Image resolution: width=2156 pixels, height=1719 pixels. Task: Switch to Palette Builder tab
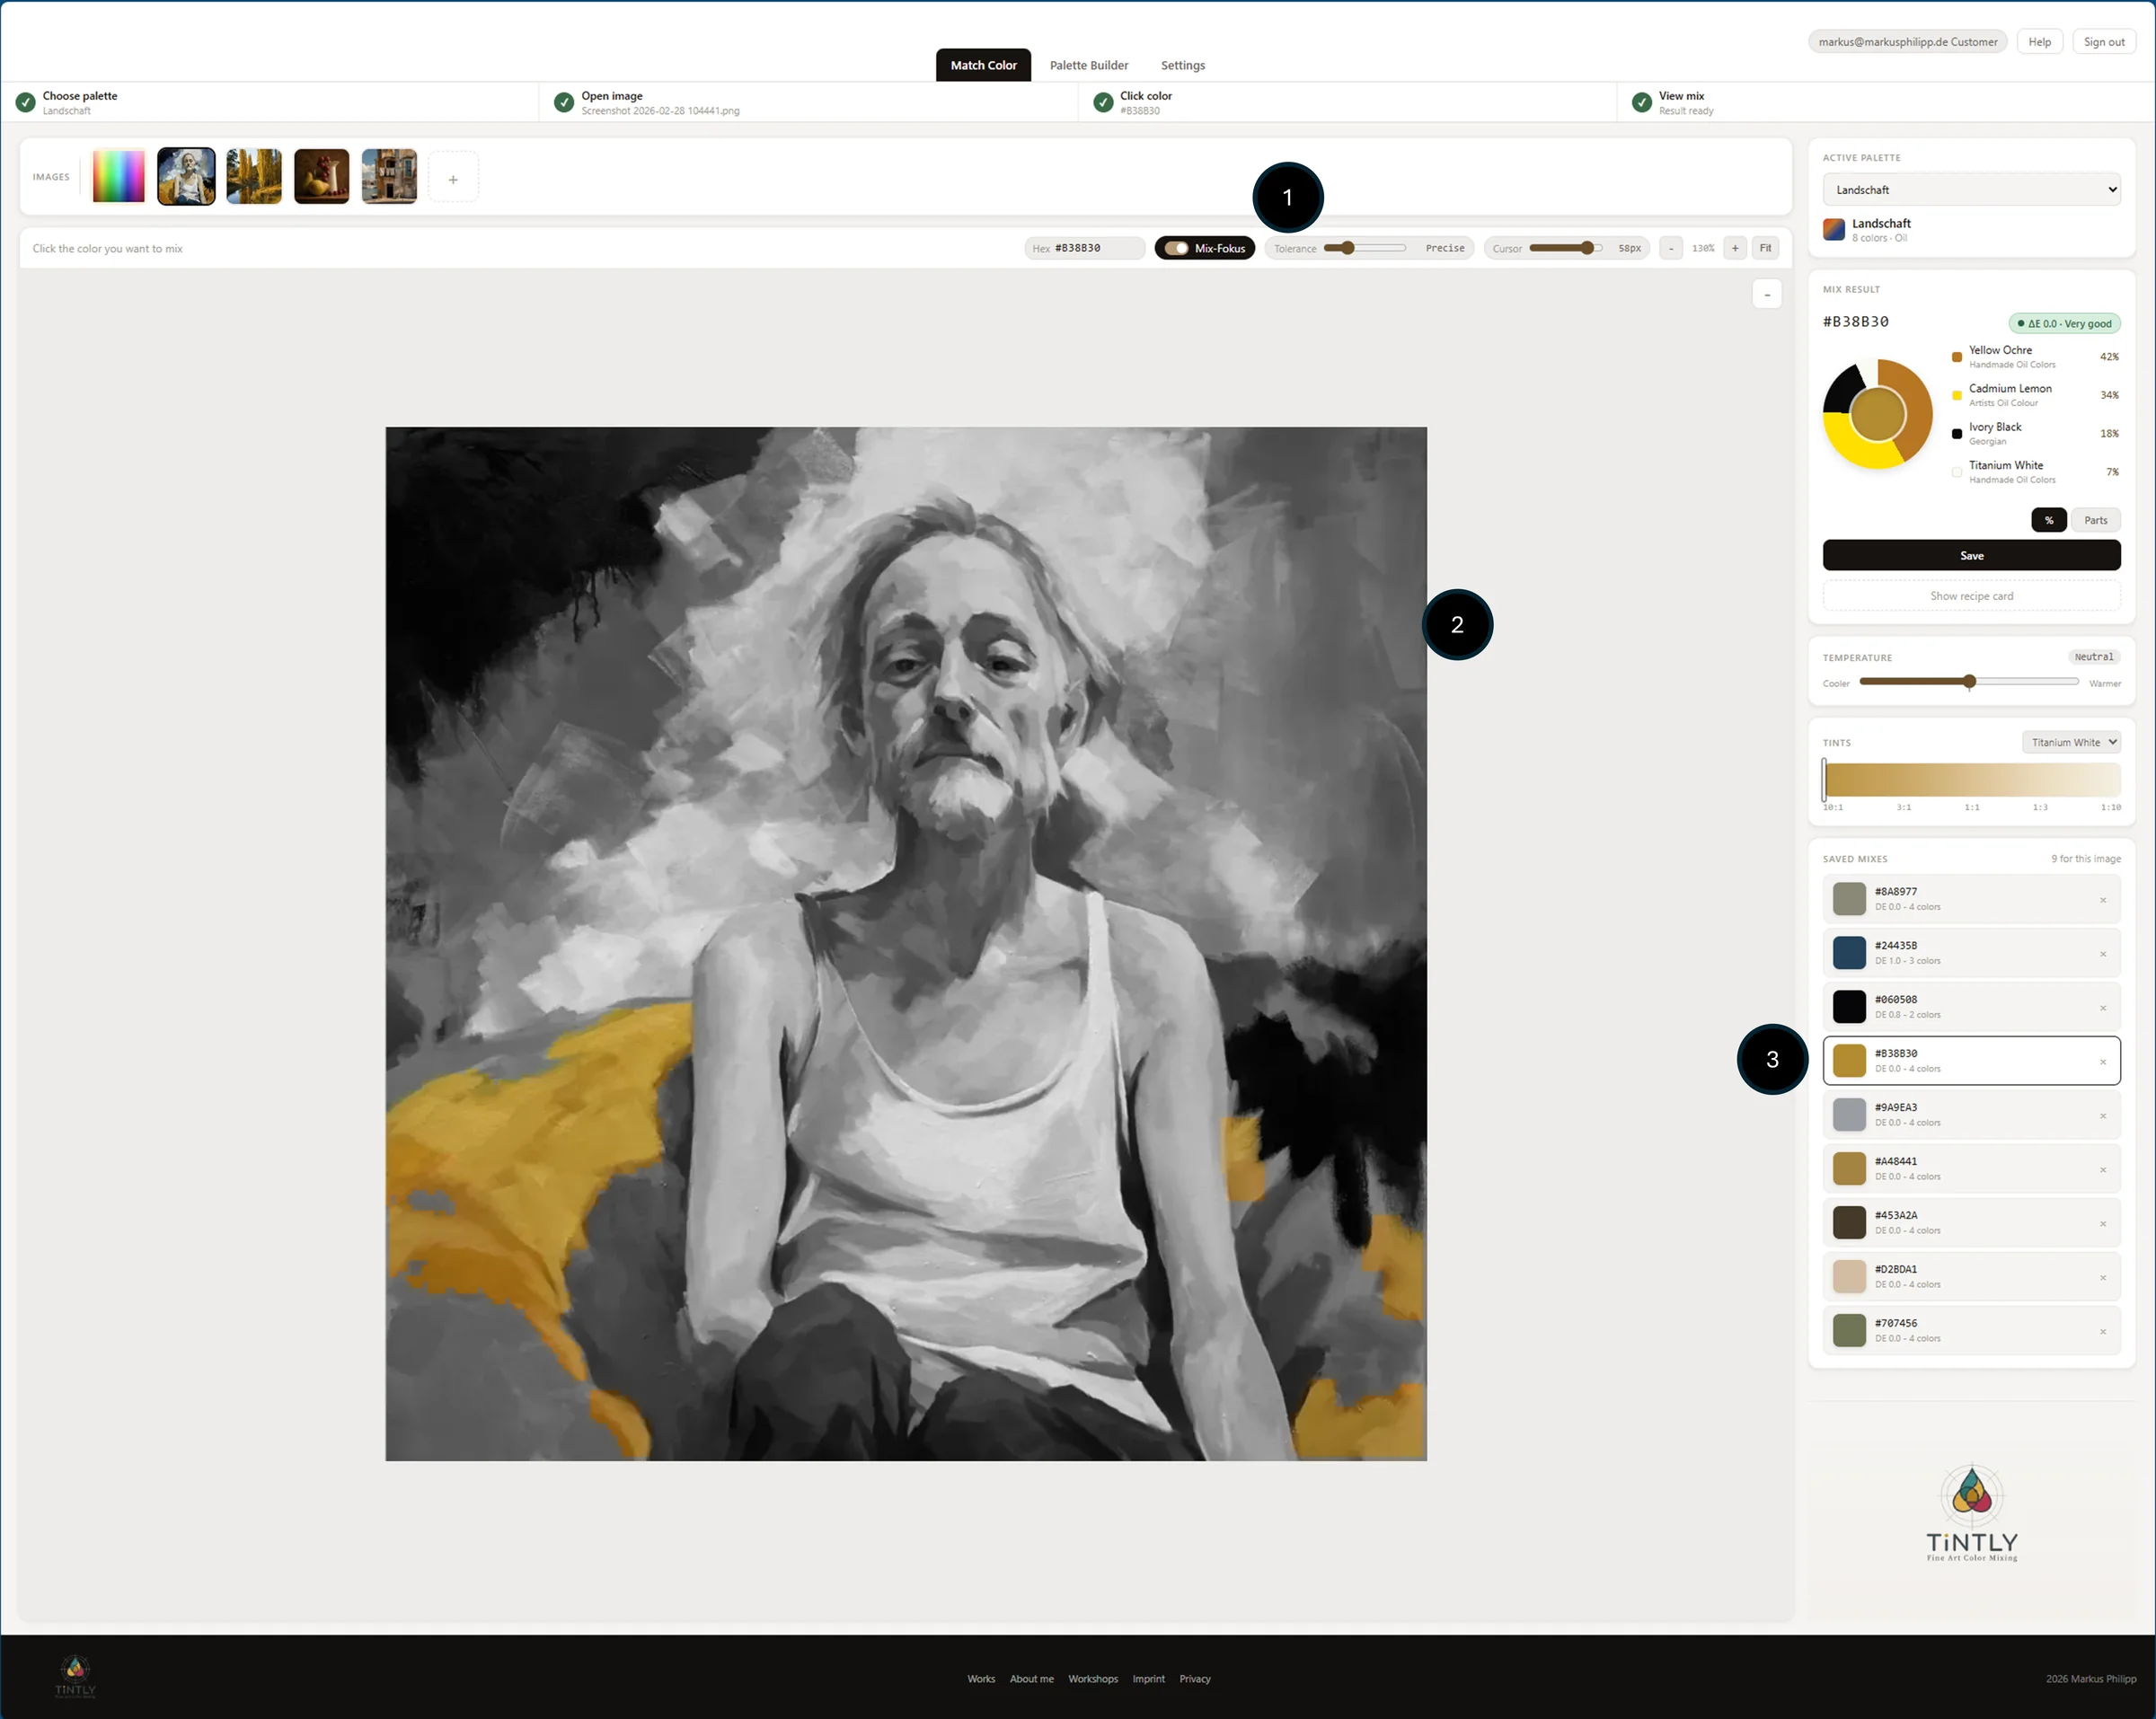coord(1089,65)
